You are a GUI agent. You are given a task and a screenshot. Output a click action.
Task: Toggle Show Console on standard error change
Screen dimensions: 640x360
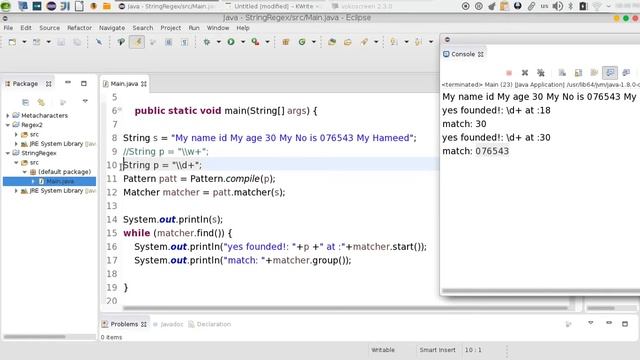point(626,73)
